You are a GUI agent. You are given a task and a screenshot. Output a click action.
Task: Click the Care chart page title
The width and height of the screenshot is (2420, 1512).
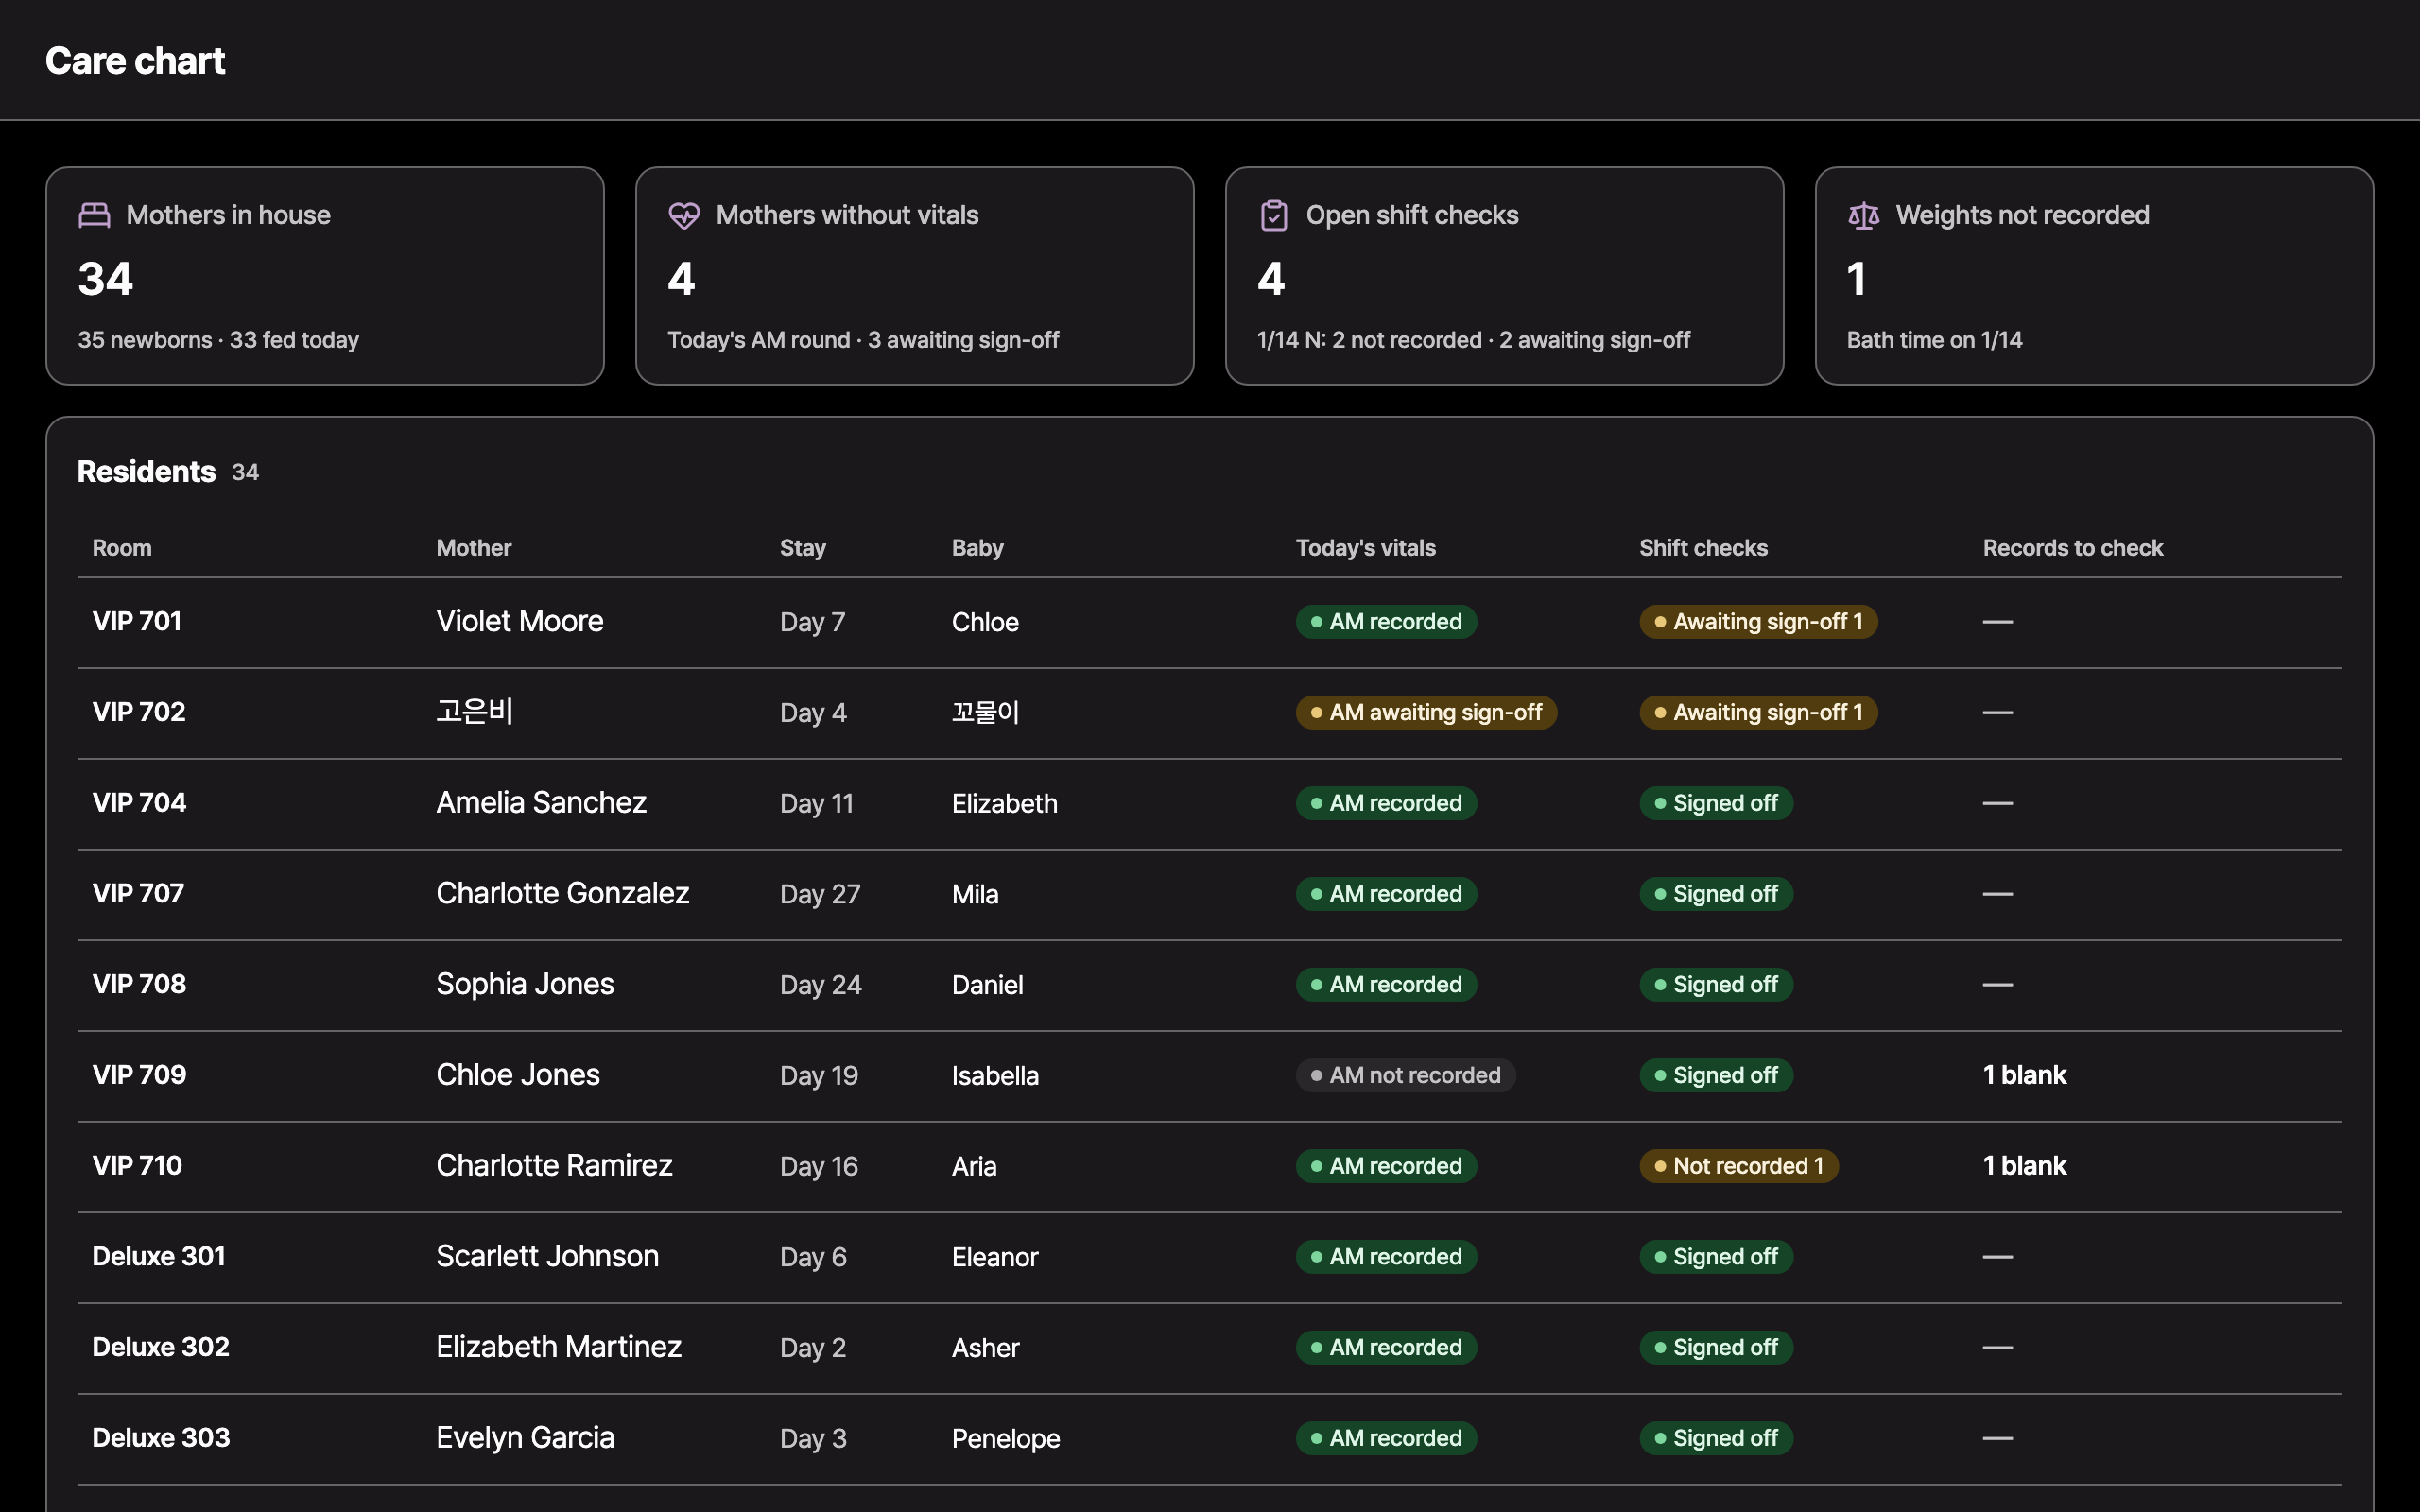pos(135,61)
